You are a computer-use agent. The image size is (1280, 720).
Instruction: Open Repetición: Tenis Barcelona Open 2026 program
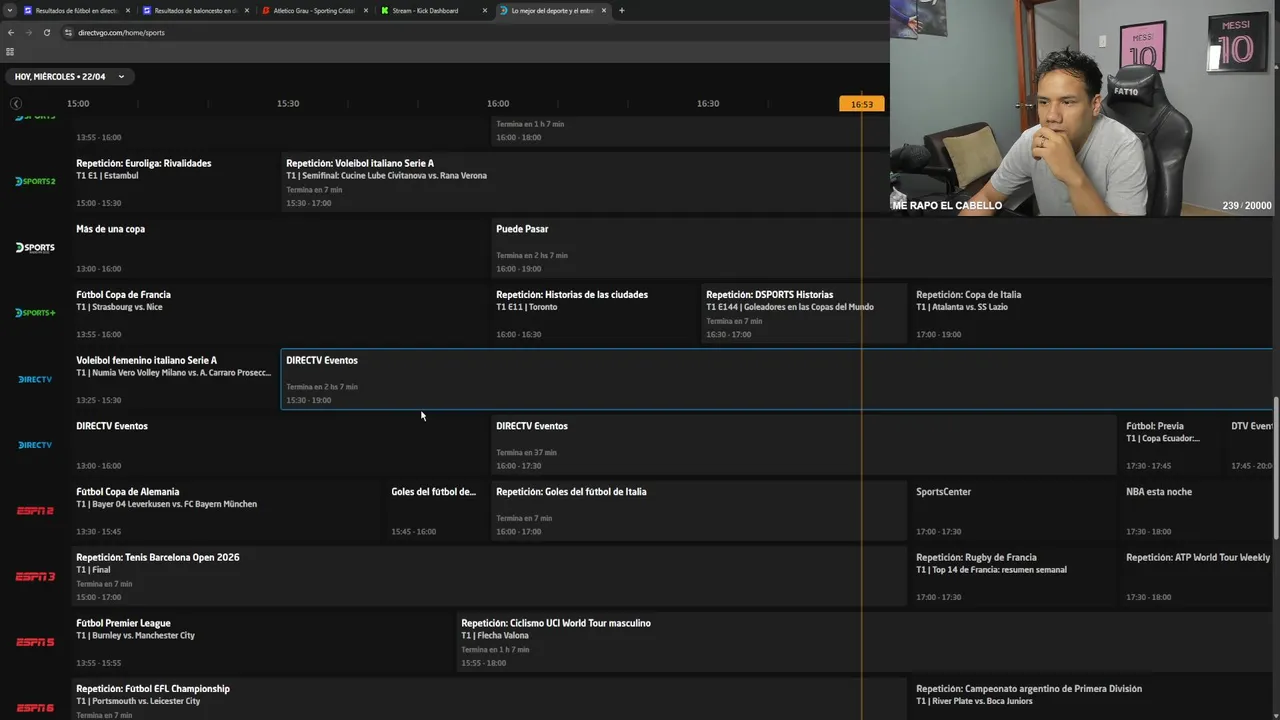490,578
